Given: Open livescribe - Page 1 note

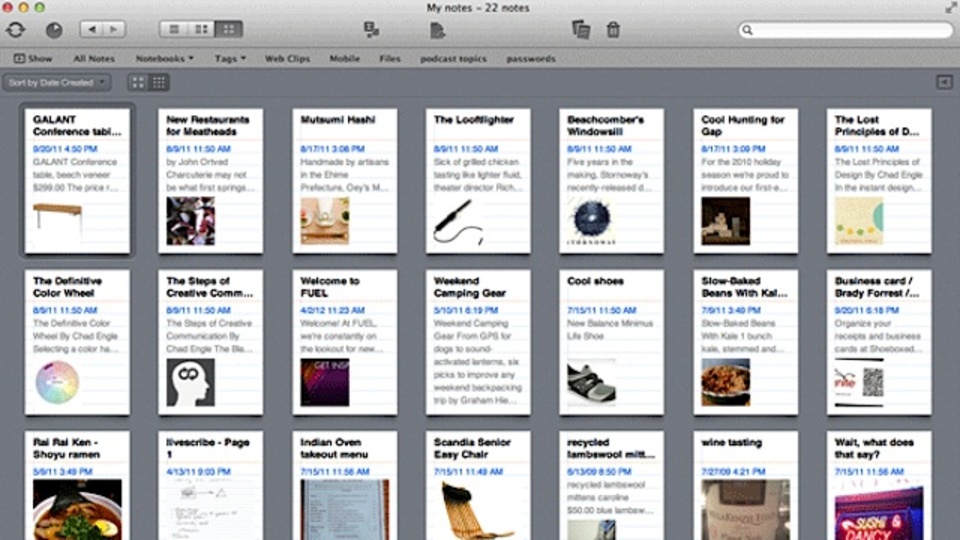Looking at the screenshot, I should pos(211,486).
